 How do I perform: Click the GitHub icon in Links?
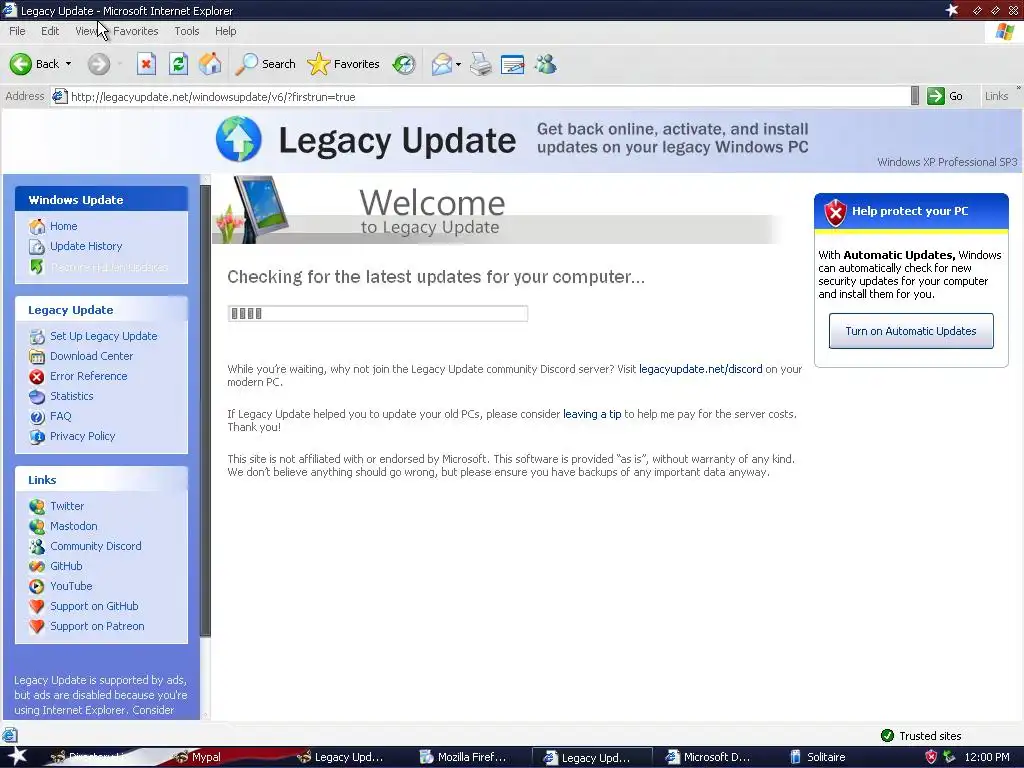coord(37,567)
